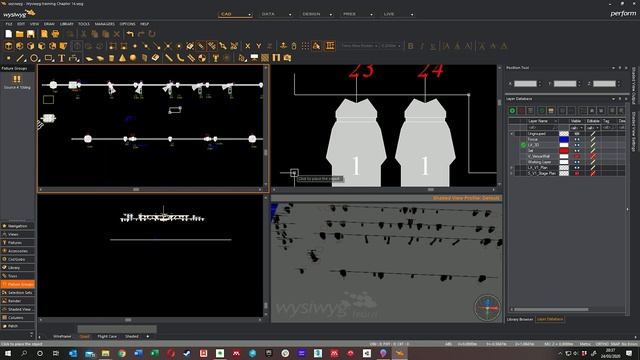The height and width of the screenshot is (360, 640).
Task: Toggle visibility of Working Layer
Action: coord(577,162)
